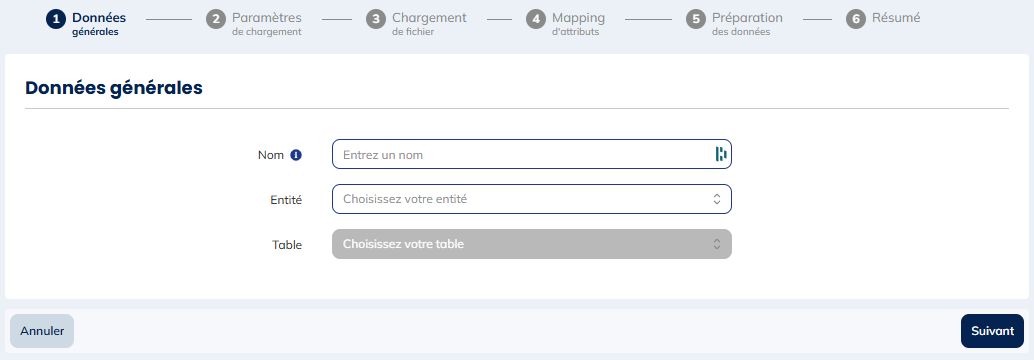Click the Annuler button
1034x360 pixels.
(x=42, y=331)
